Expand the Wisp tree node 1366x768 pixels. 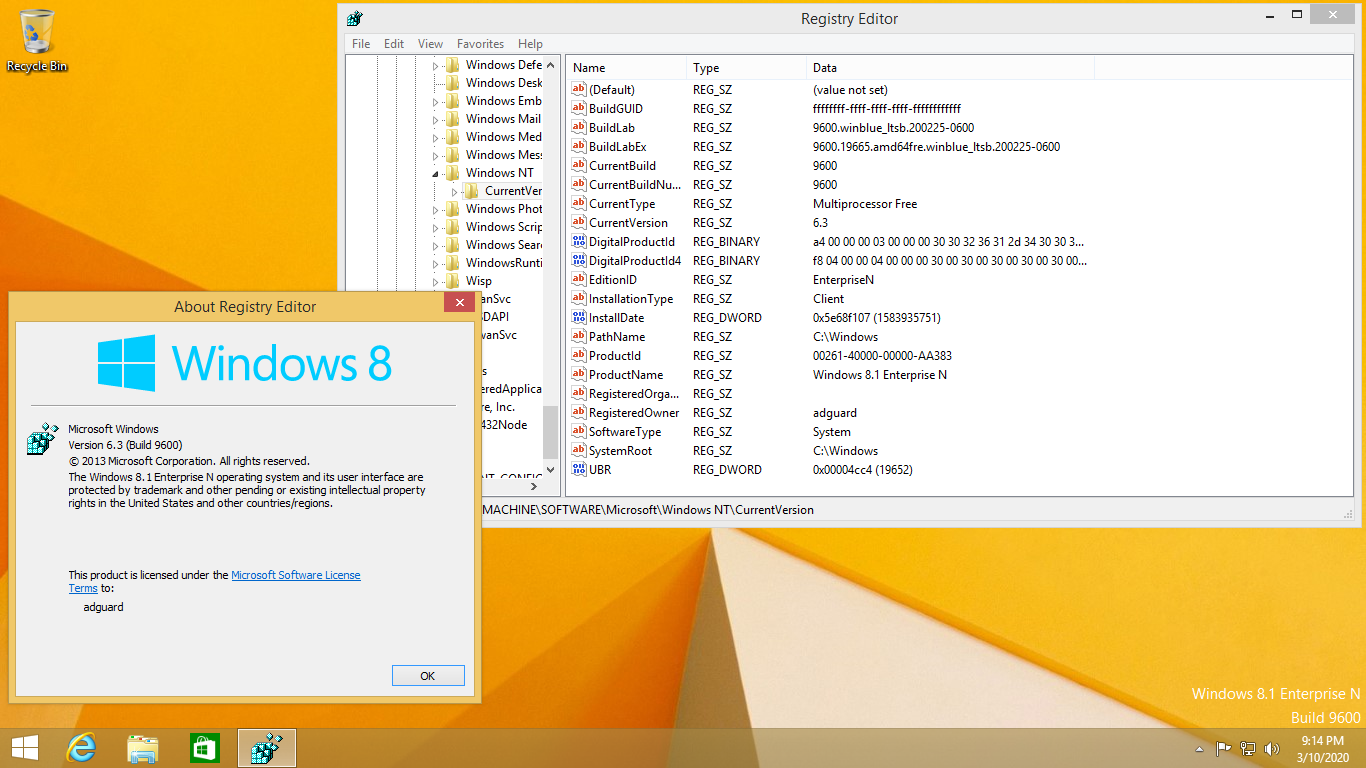pyautogui.click(x=435, y=281)
